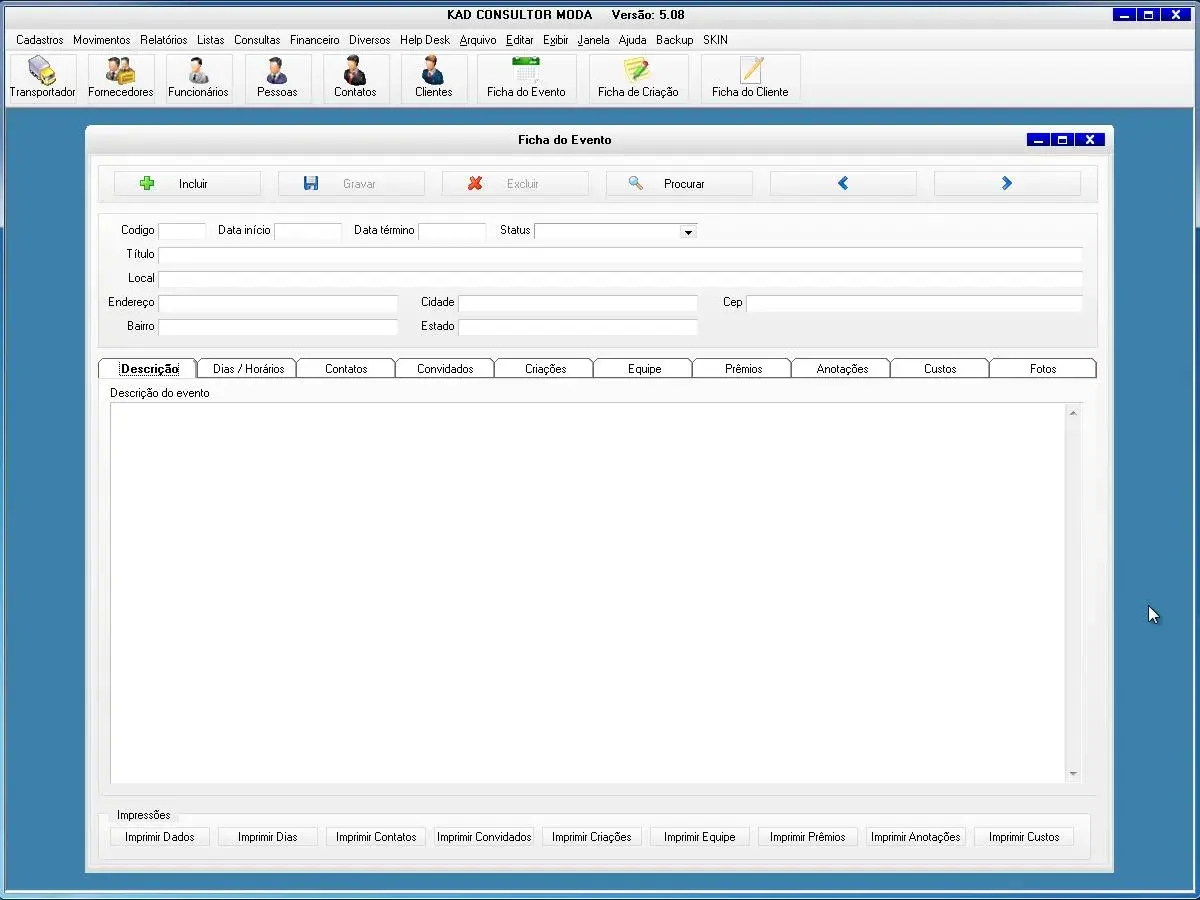Click the Incluir button with plus icon

tap(187, 184)
